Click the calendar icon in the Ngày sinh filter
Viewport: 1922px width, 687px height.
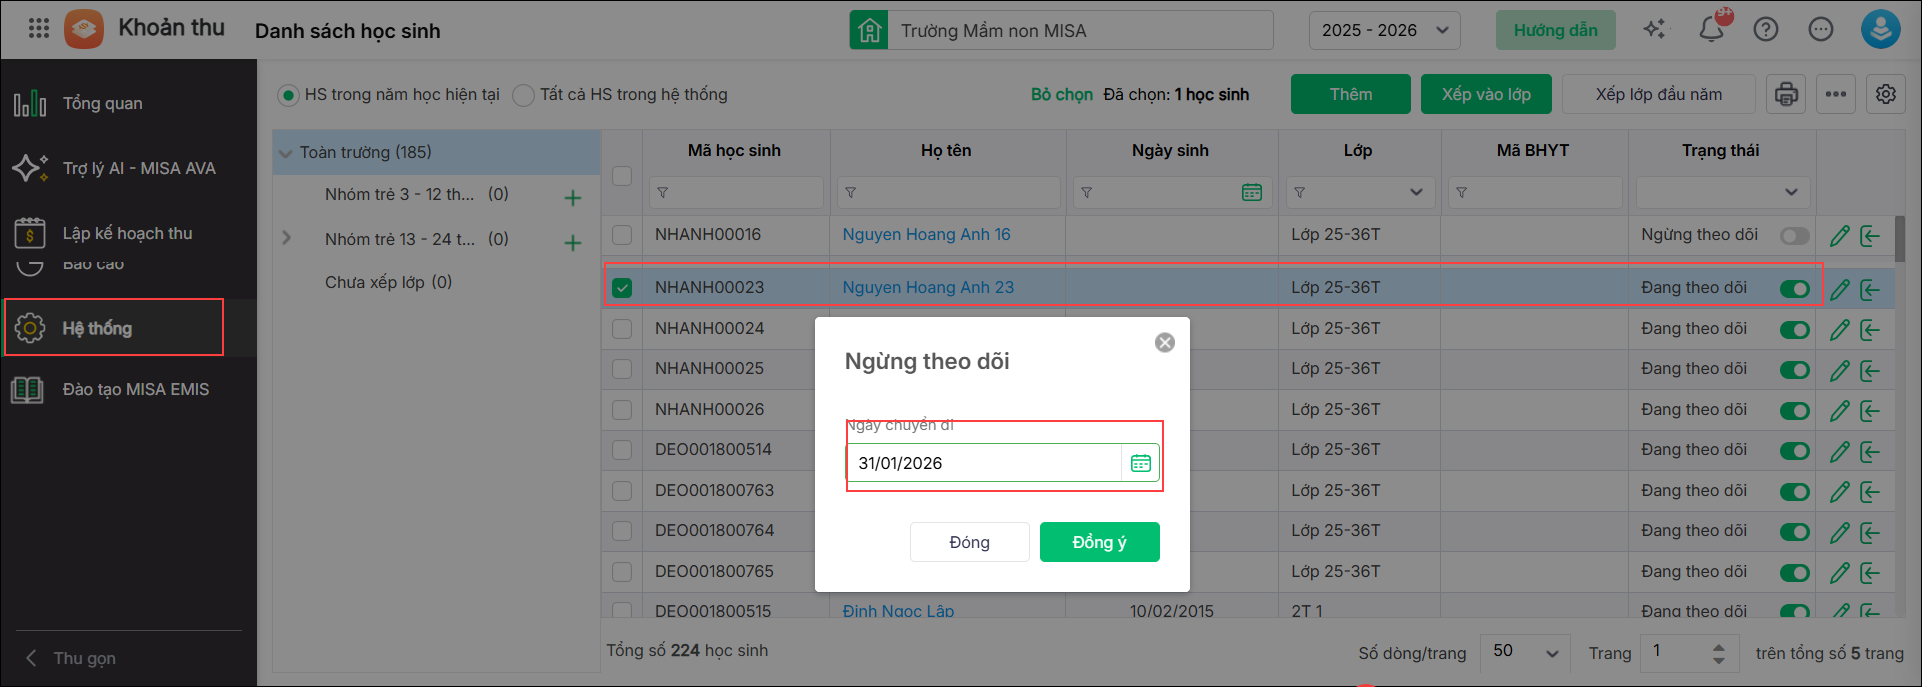(x=1252, y=192)
